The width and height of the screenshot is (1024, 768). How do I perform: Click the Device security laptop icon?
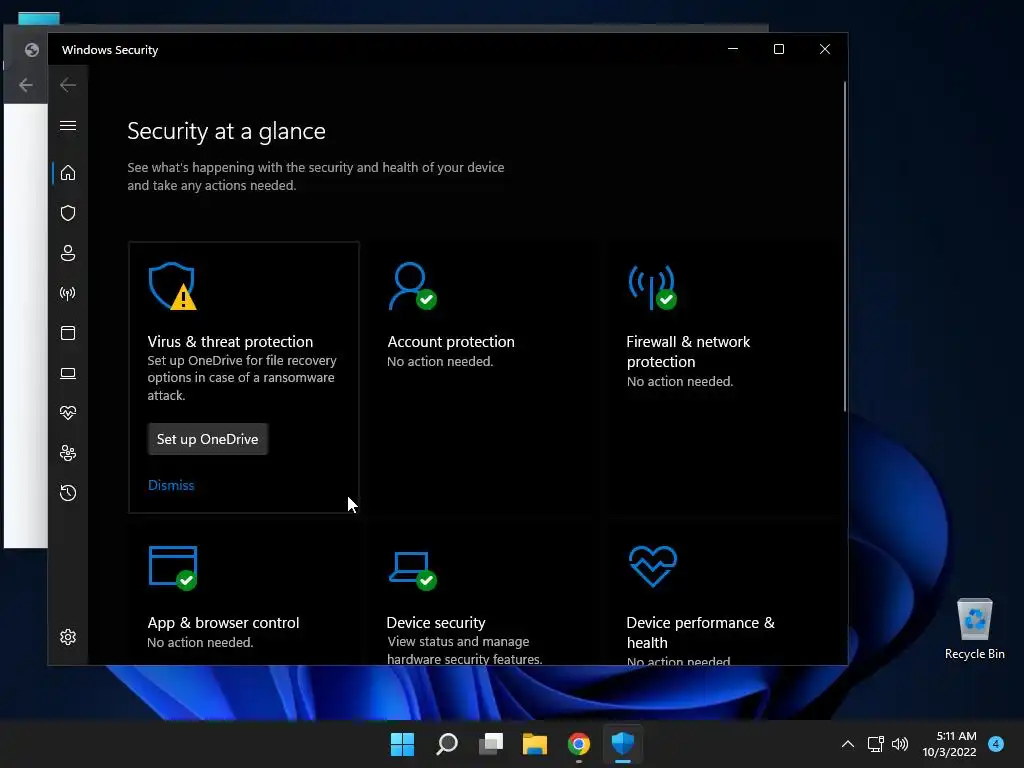412,571
